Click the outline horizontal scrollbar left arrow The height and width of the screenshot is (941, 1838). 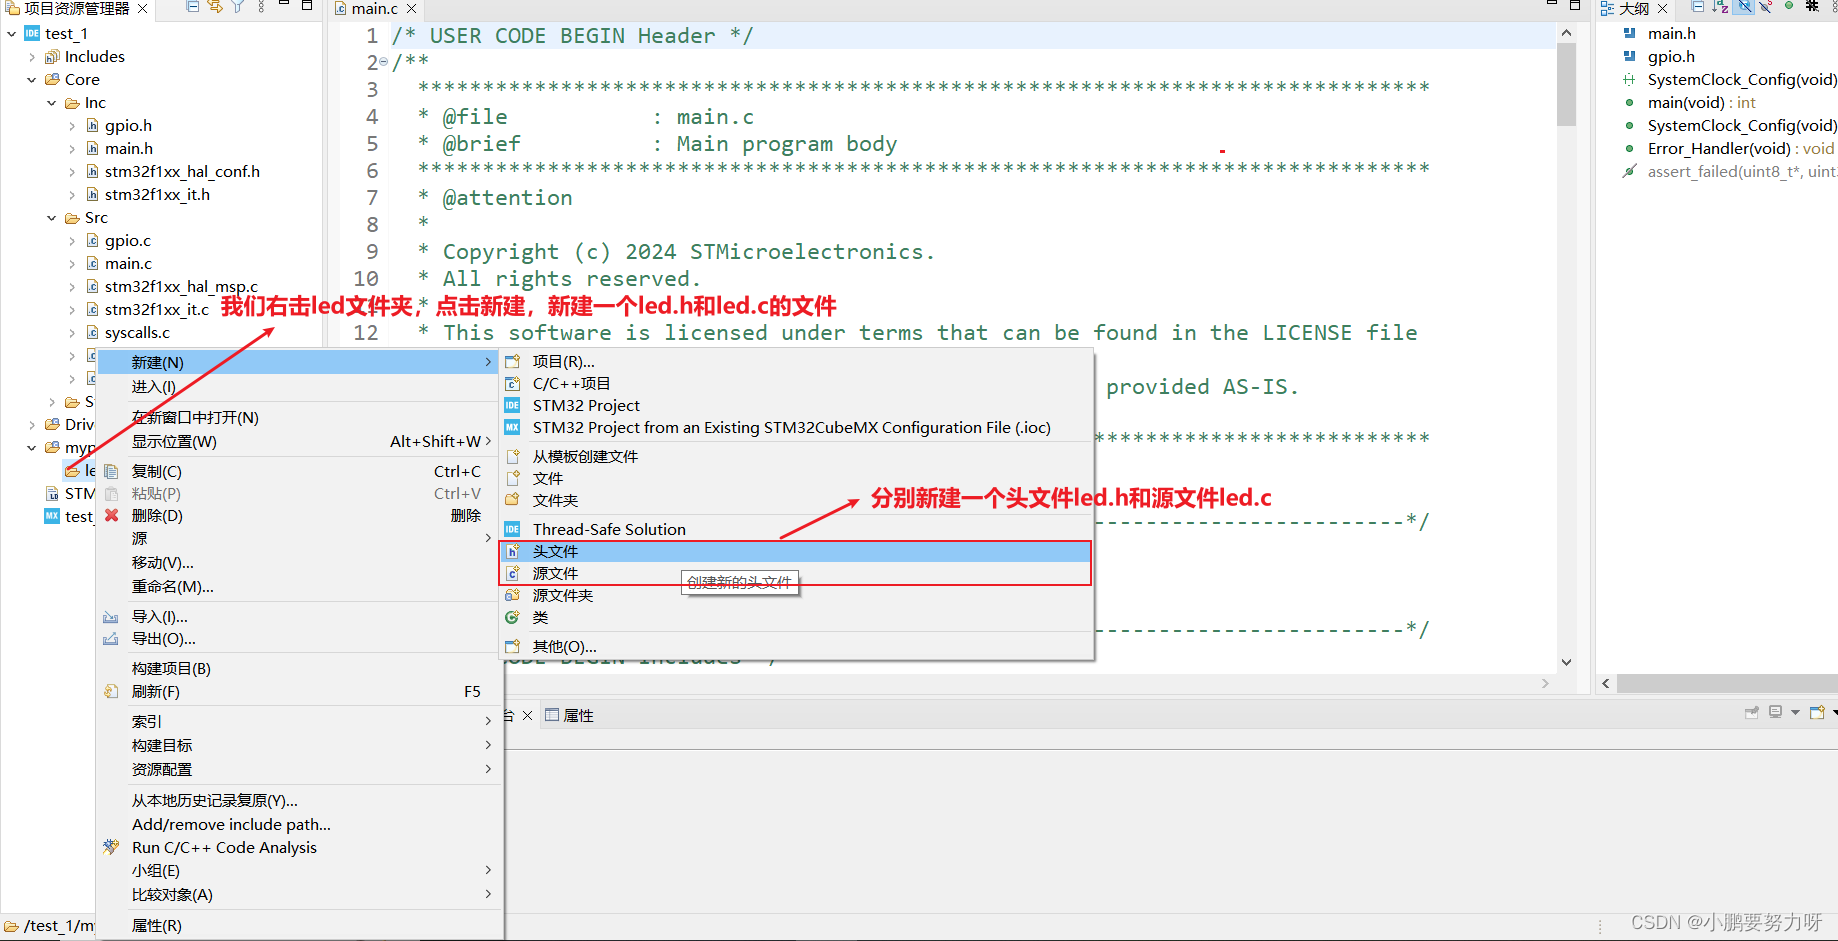pyautogui.click(x=1606, y=684)
